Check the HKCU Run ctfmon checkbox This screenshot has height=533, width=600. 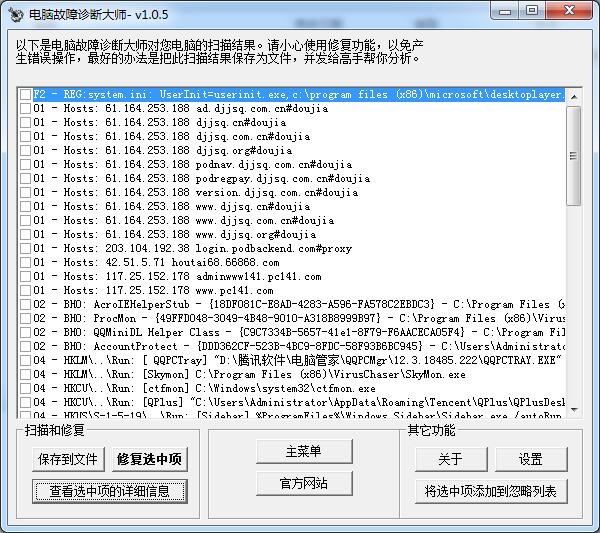point(26,388)
